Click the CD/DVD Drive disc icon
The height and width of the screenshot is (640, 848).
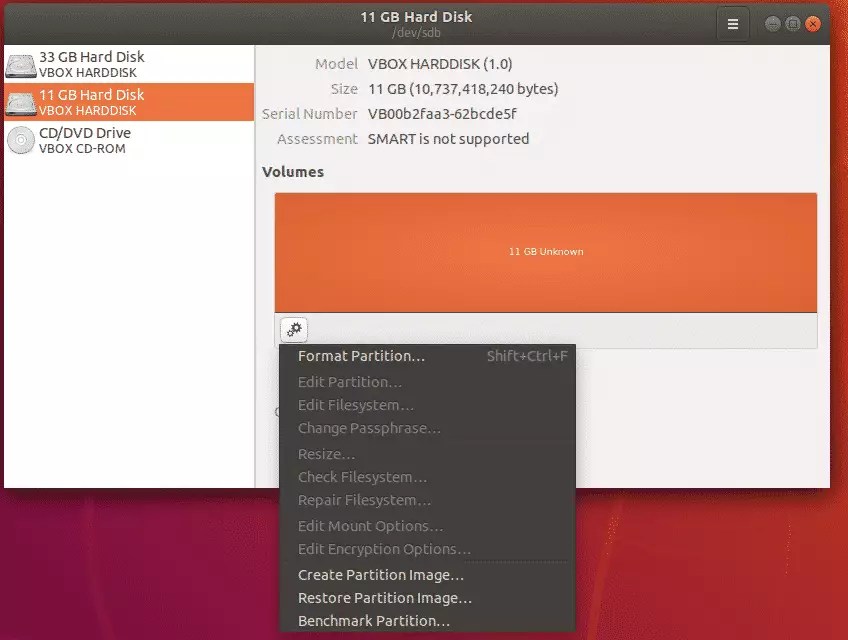[20, 139]
